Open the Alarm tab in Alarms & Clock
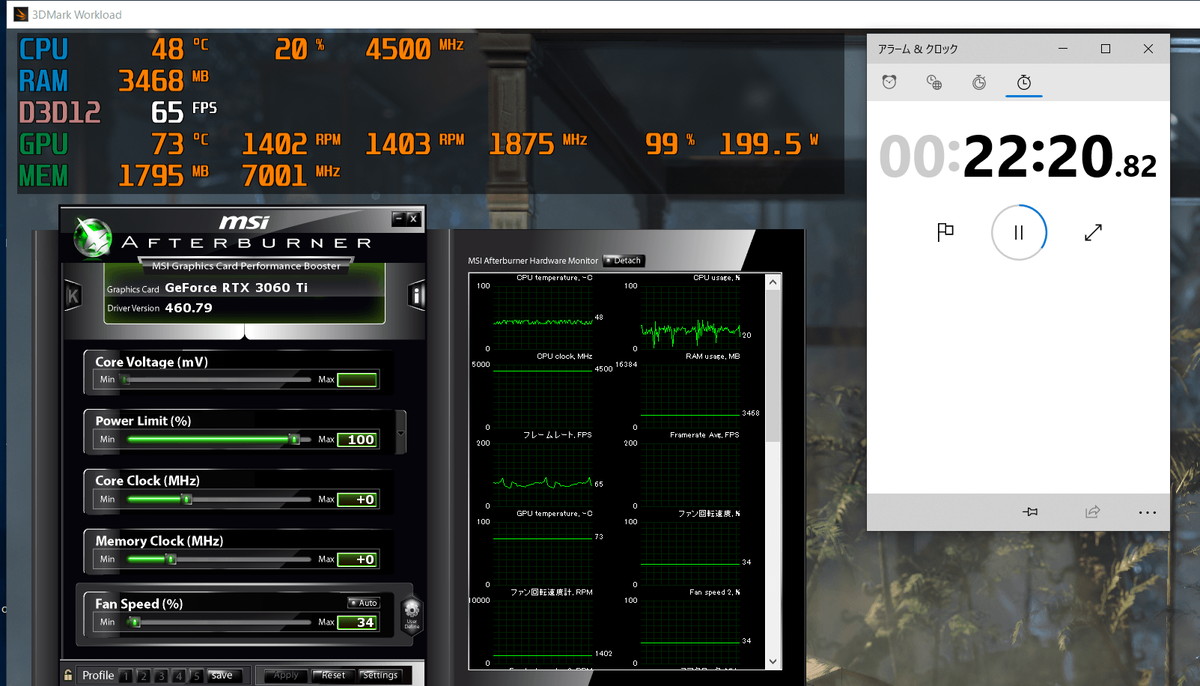 coord(889,82)
